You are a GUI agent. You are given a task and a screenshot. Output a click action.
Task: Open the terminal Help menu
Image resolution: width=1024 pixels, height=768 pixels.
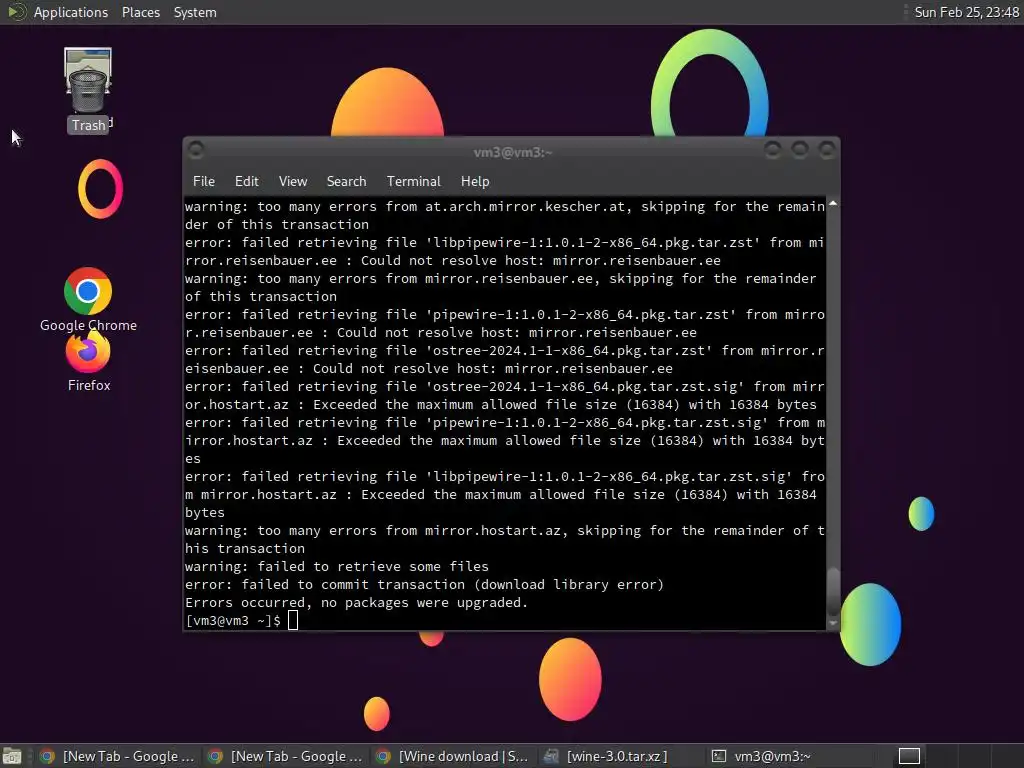475,182
